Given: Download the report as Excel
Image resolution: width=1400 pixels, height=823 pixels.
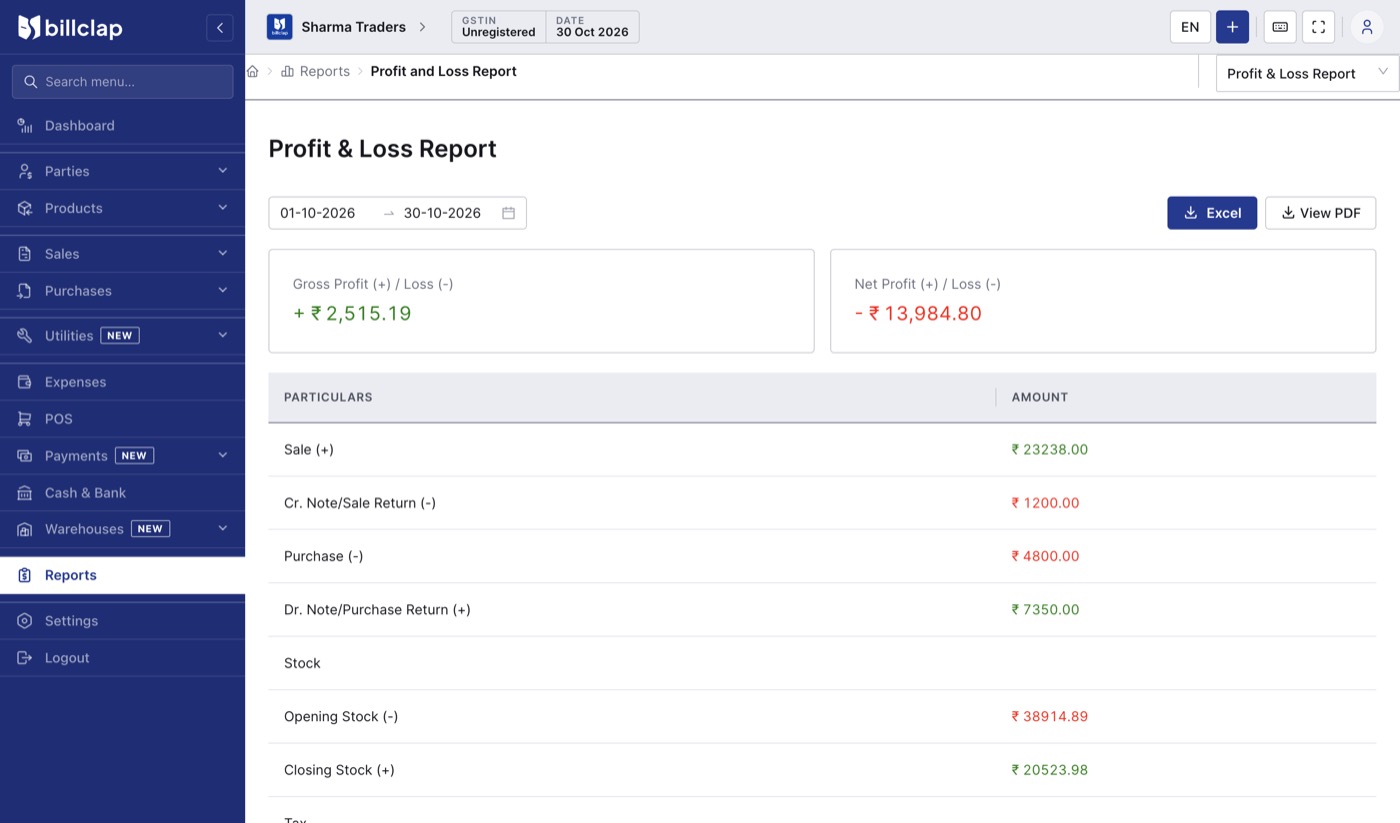Looking at the screenshot, I should click(1212, 213).
